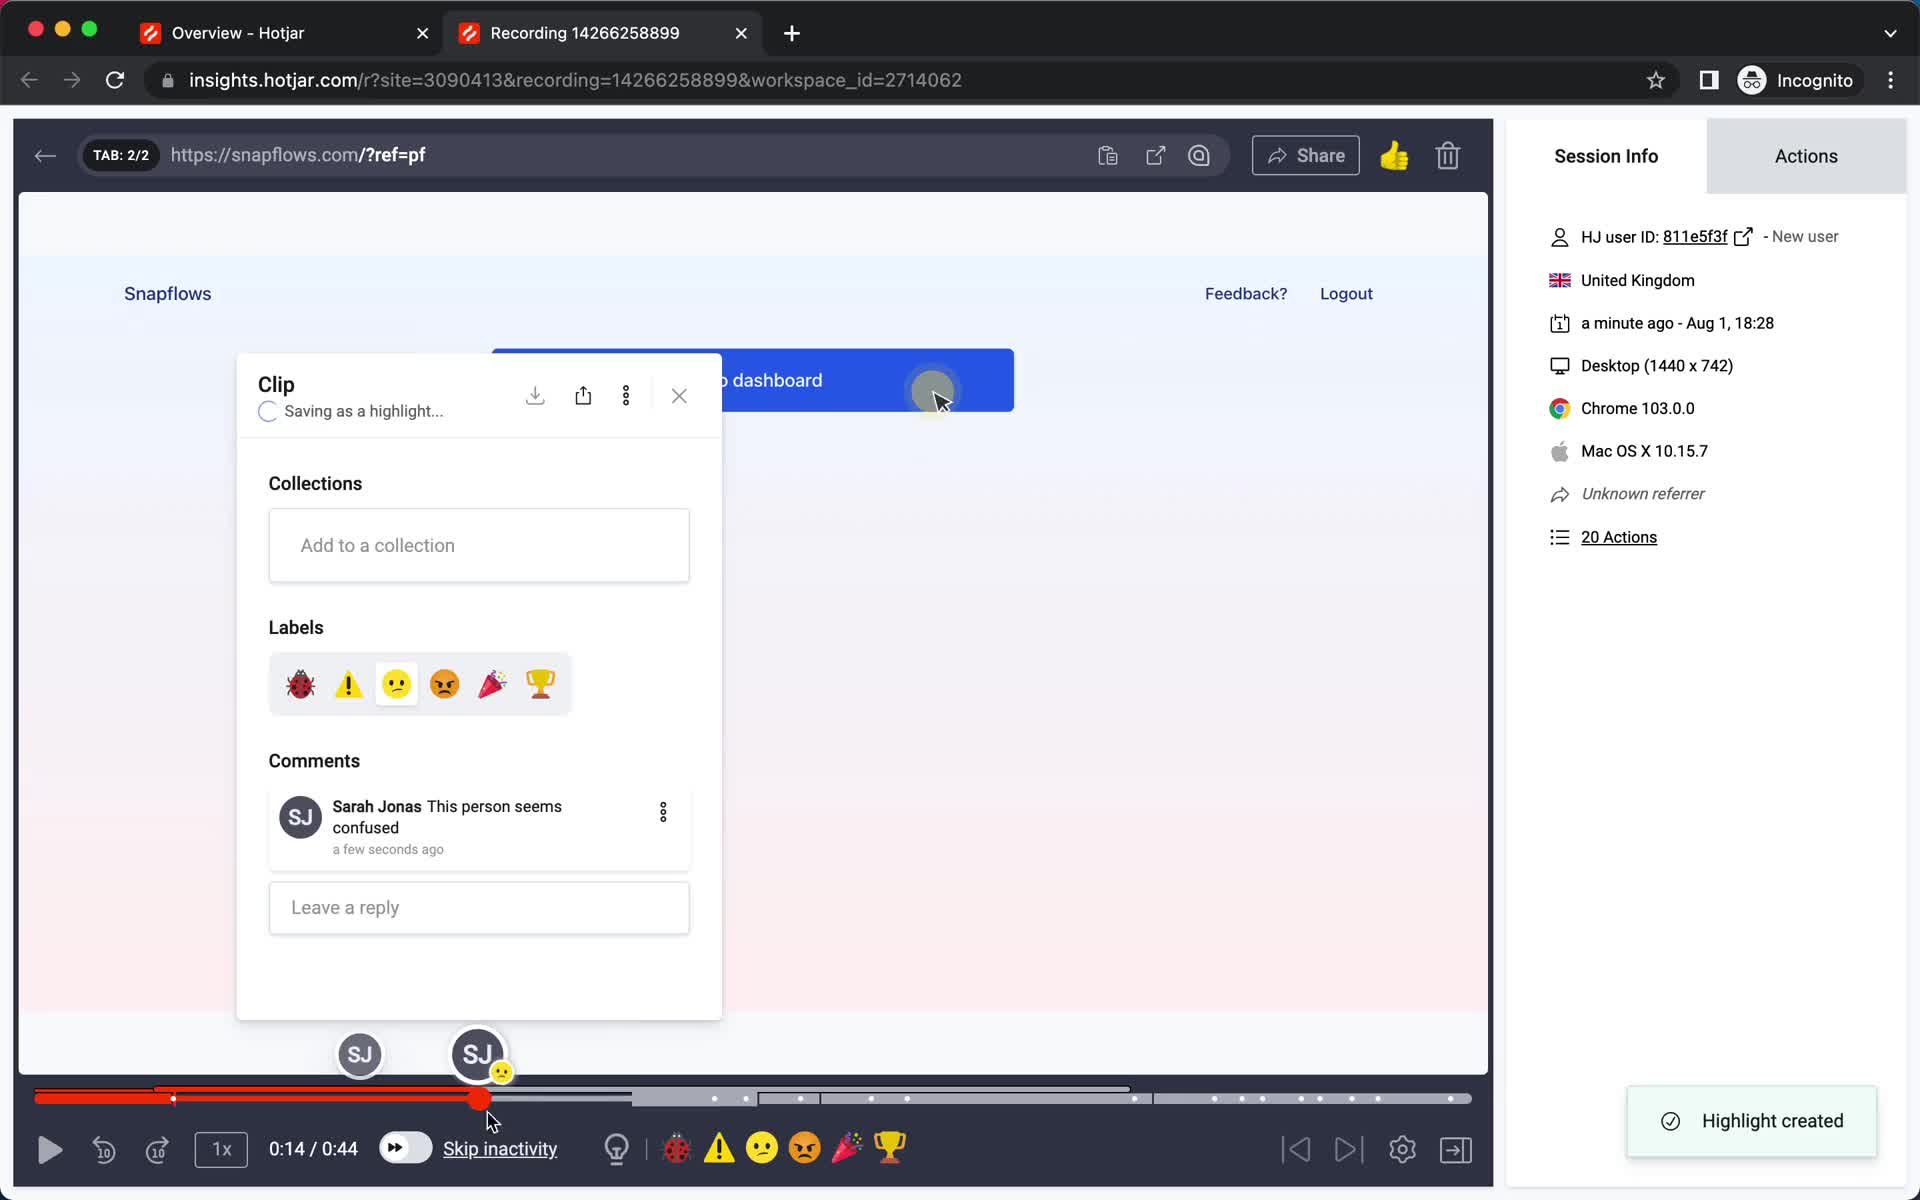1920x1200 pixels.
Task: Click the 20 Actions link
Action: pyautogui.click(x=1620, y=536)
